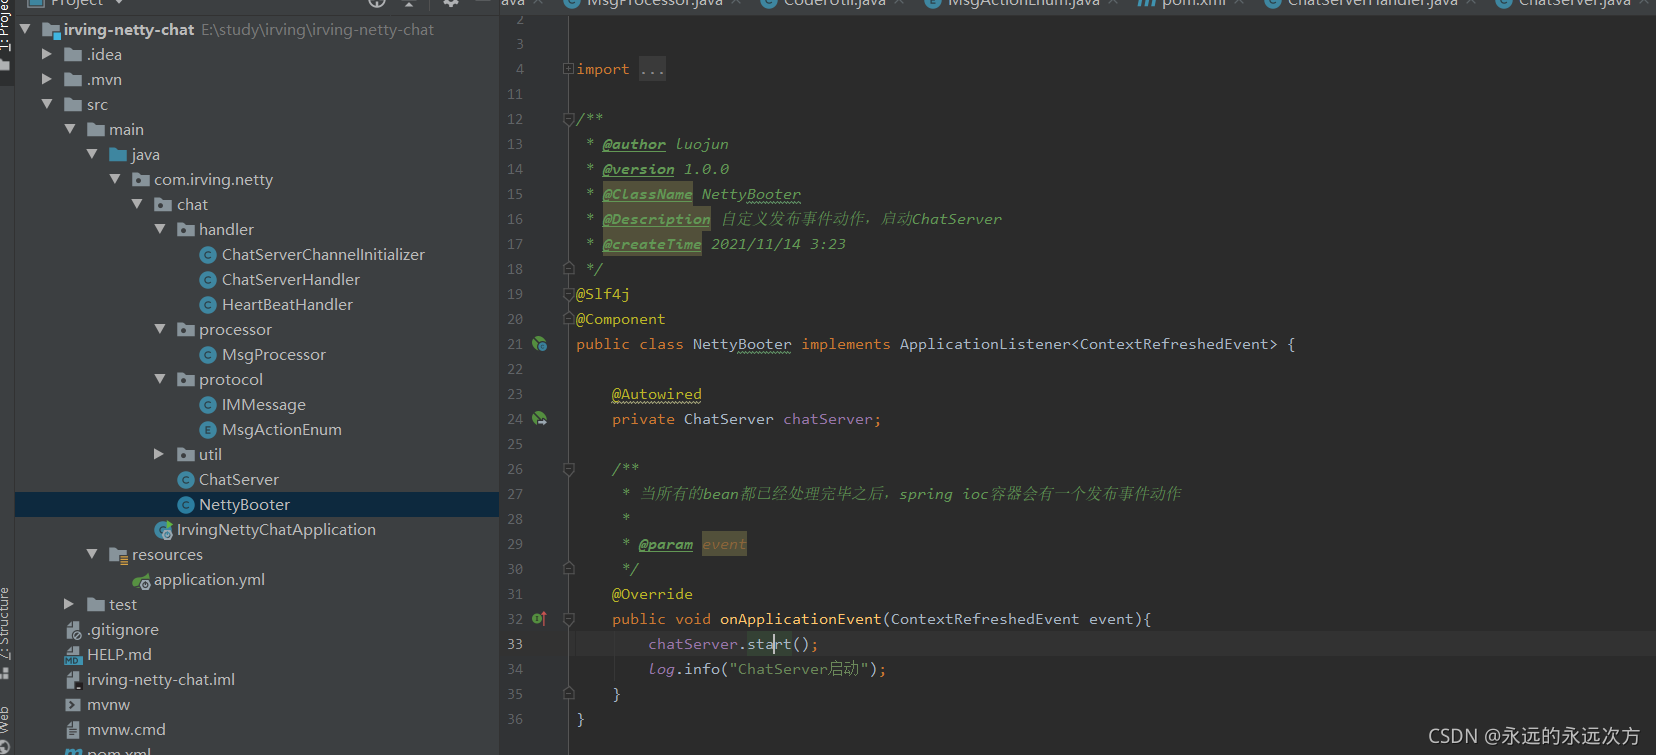Click the implements-method gutter icon on line 32
Viewport: 1656px width, 755px height.
(539, 619)
